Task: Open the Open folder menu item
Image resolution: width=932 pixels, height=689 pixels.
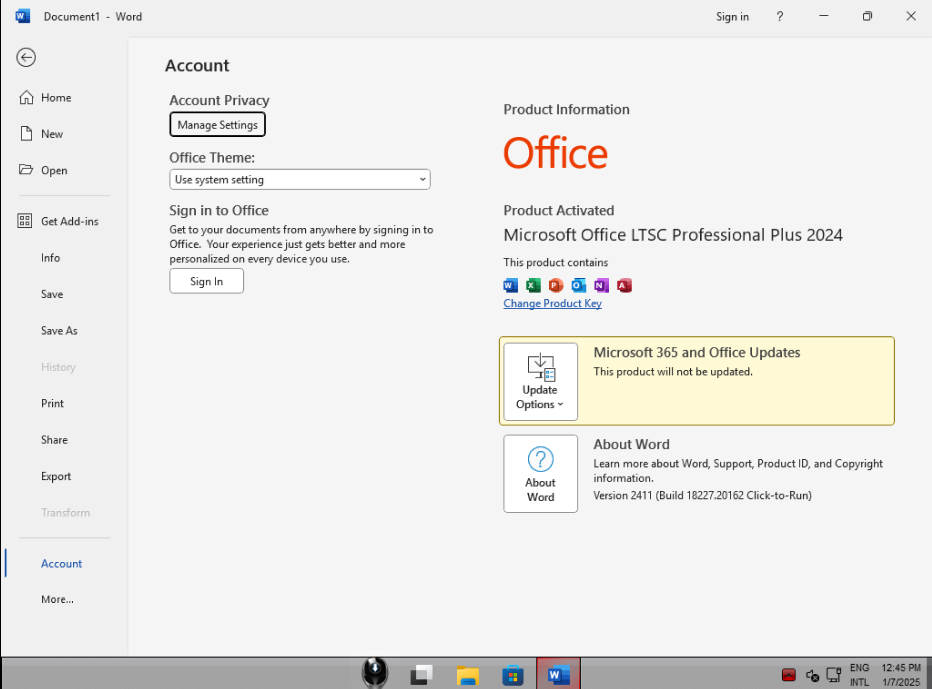Action: (43, 171)
